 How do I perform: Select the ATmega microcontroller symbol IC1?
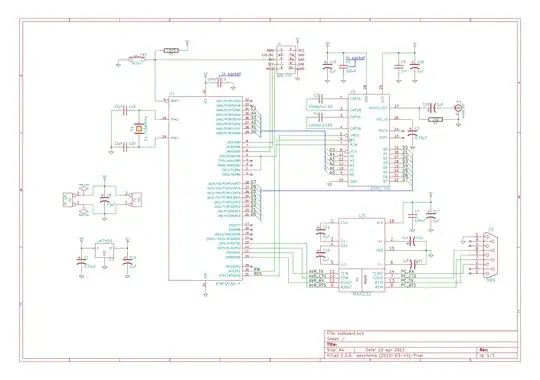coord(205,188)
